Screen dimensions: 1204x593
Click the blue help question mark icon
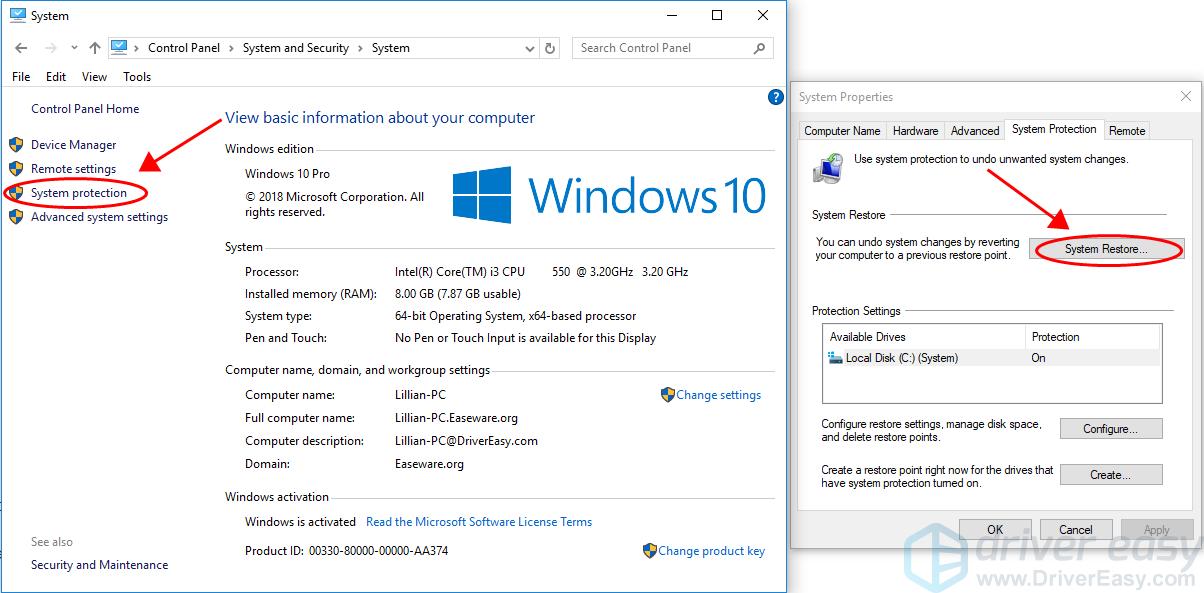[x=776, y=97]
